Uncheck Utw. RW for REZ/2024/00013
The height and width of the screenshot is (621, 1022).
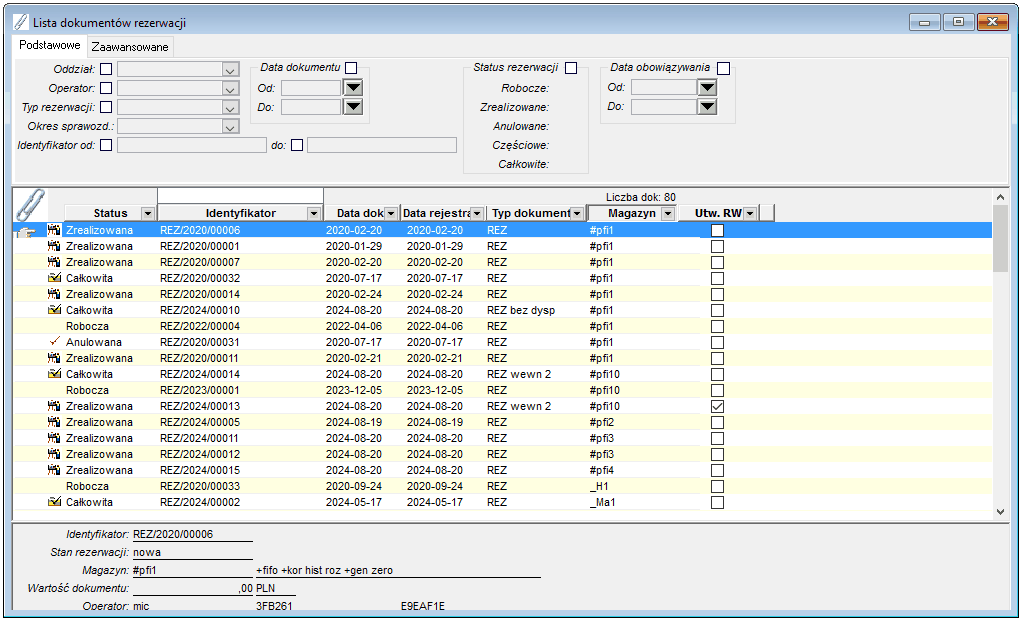pyautogui.click(x=718, y=406)
